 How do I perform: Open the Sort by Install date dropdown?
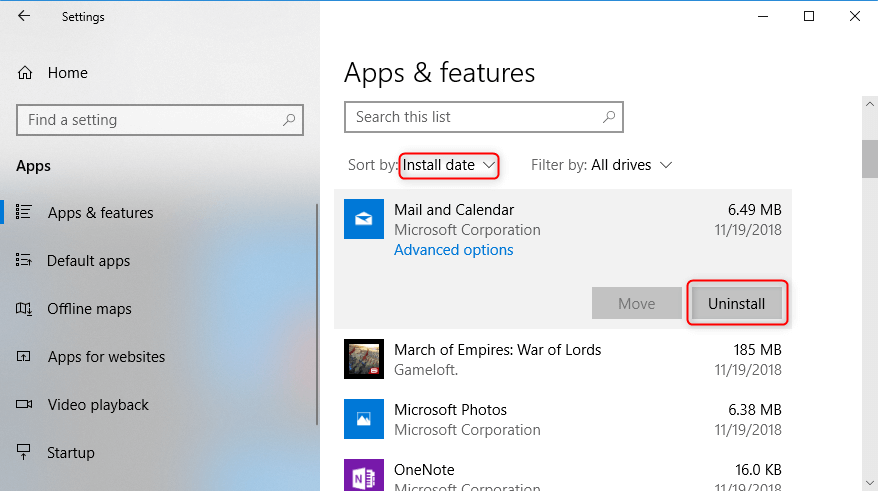point(449,165)
